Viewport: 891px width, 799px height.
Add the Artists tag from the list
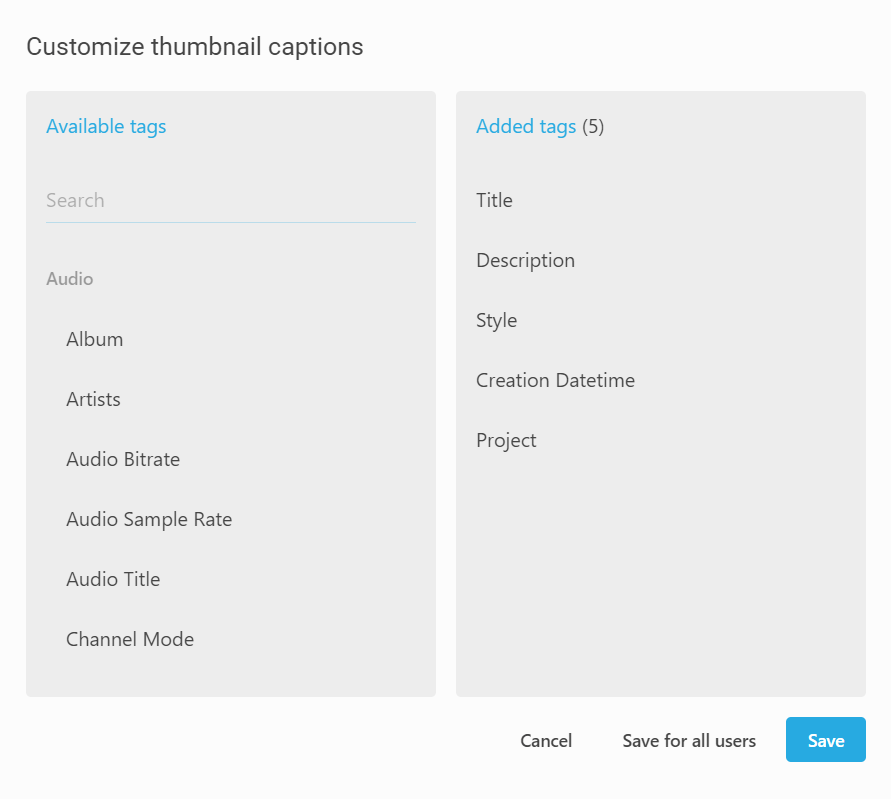point(93,399)
